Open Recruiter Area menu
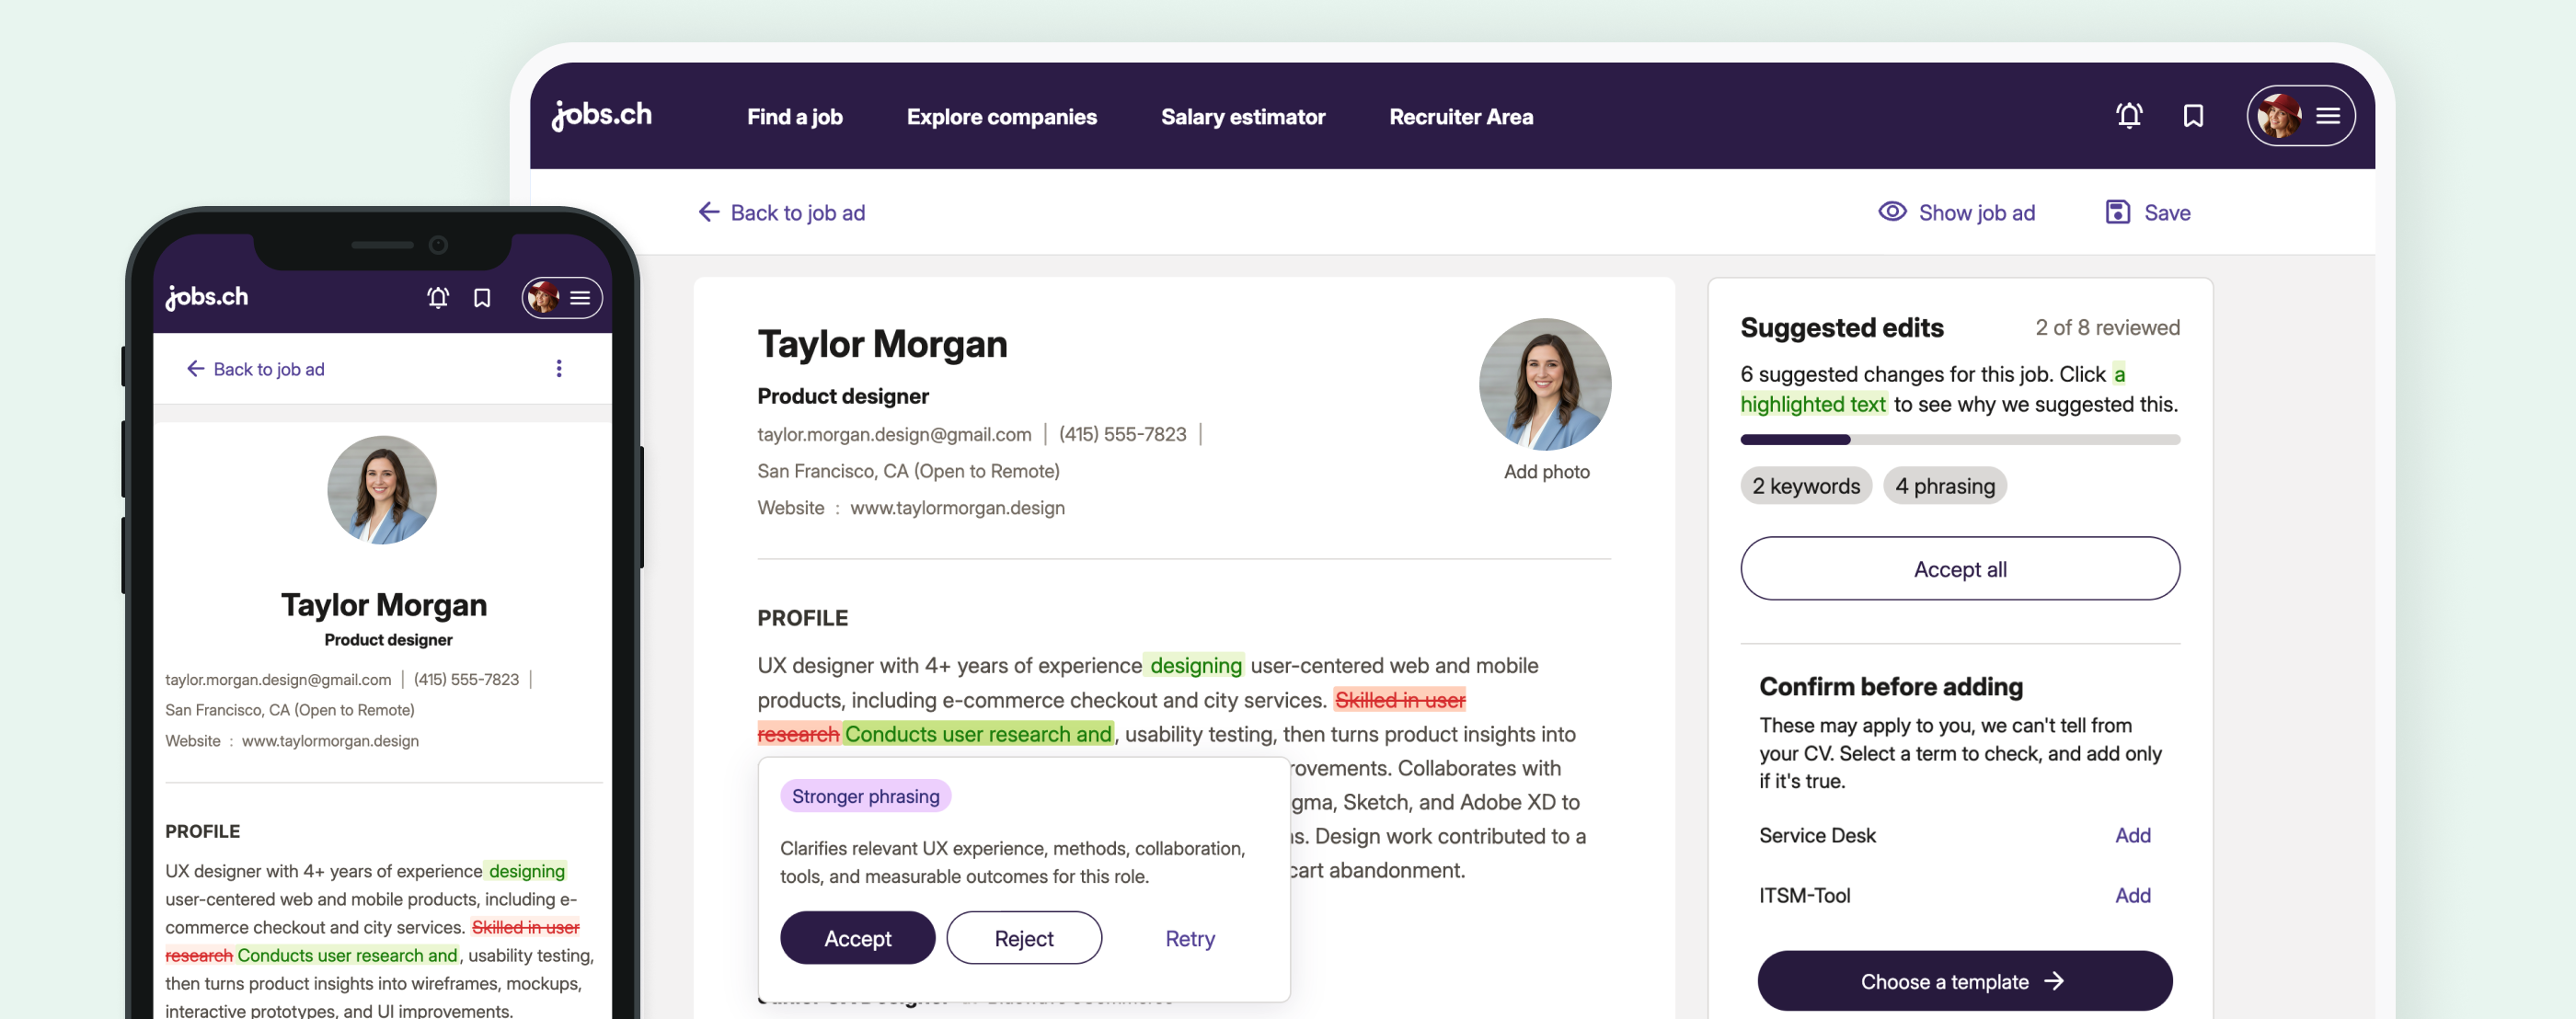2576x1019 pixels. (x=1461, y=116)
